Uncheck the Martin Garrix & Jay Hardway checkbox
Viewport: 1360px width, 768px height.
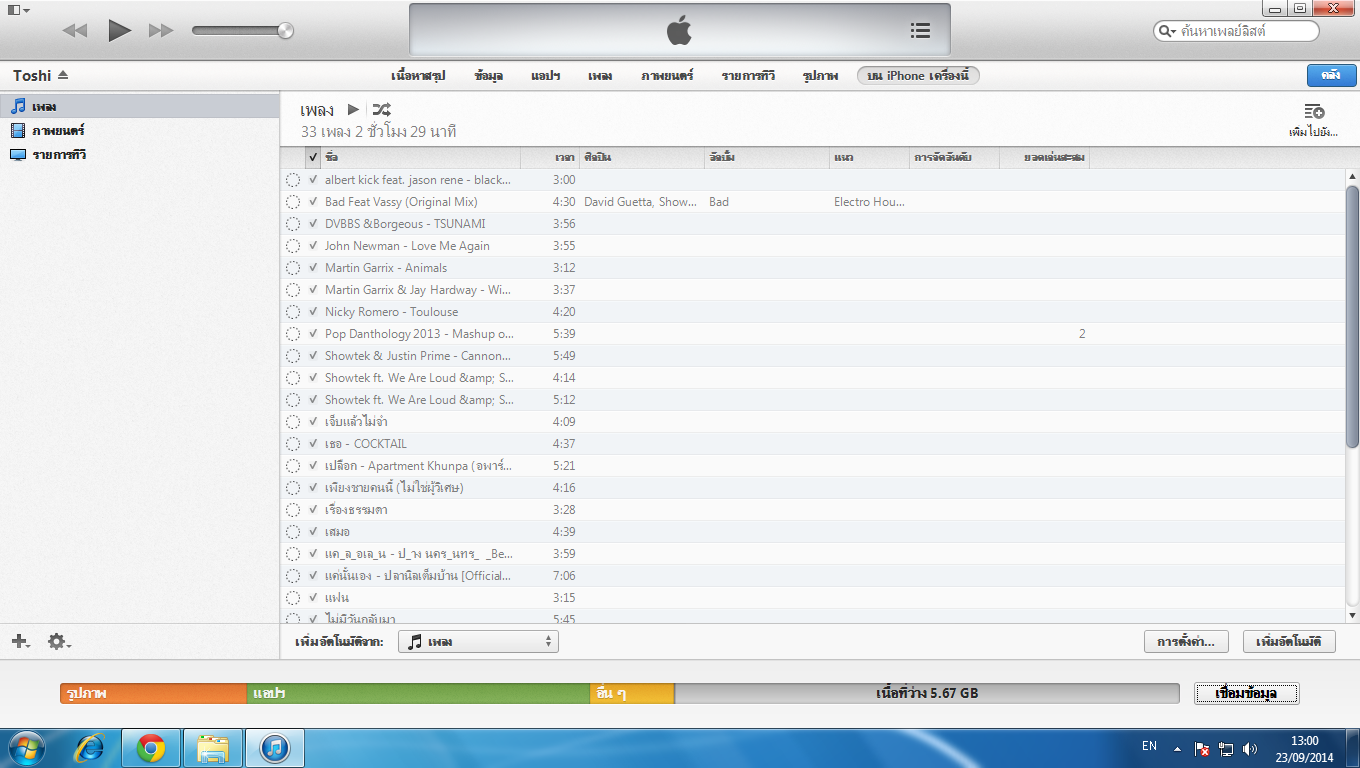point(314,290)
